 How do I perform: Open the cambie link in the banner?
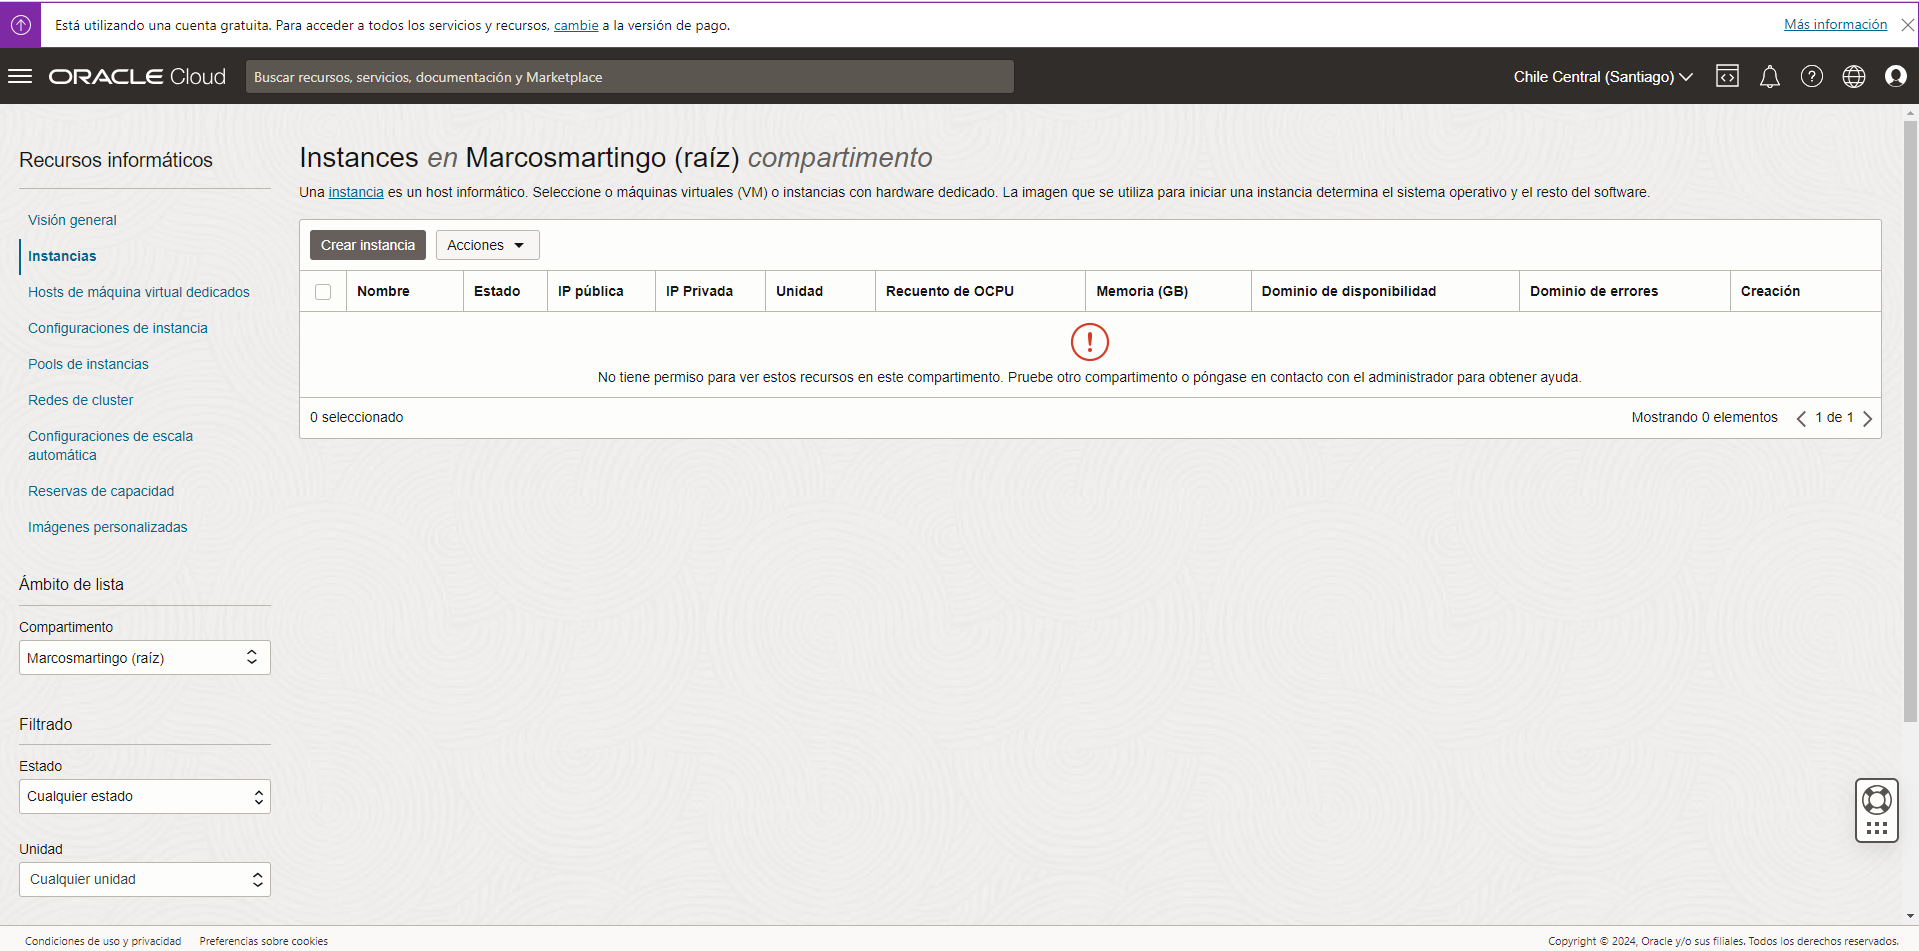coord(576,25)
